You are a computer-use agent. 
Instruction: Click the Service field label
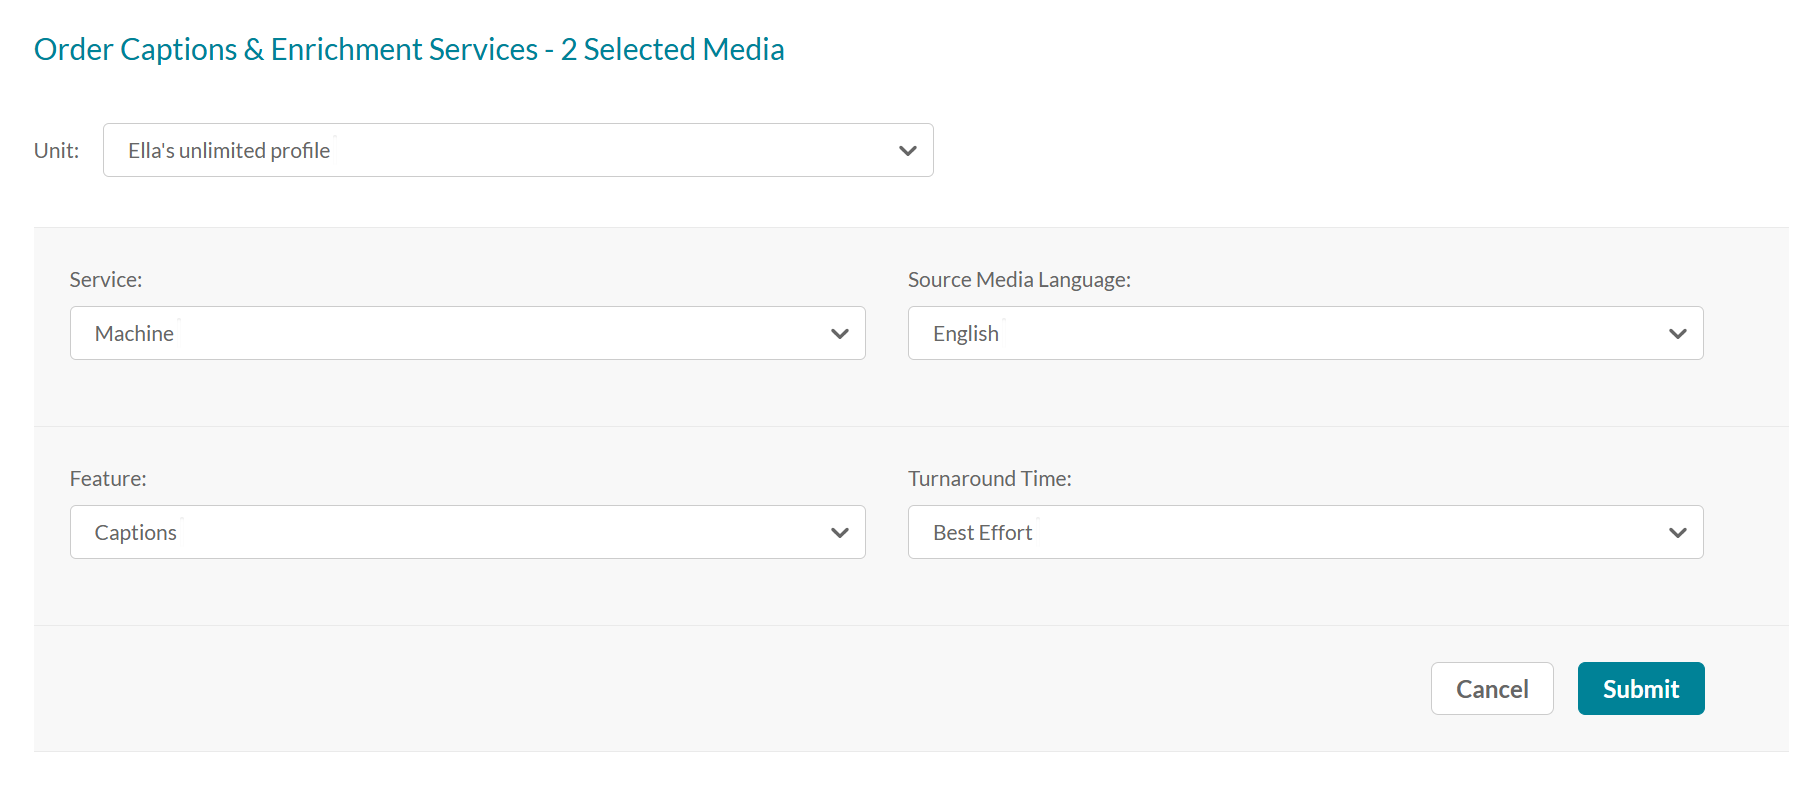[106, 280]
